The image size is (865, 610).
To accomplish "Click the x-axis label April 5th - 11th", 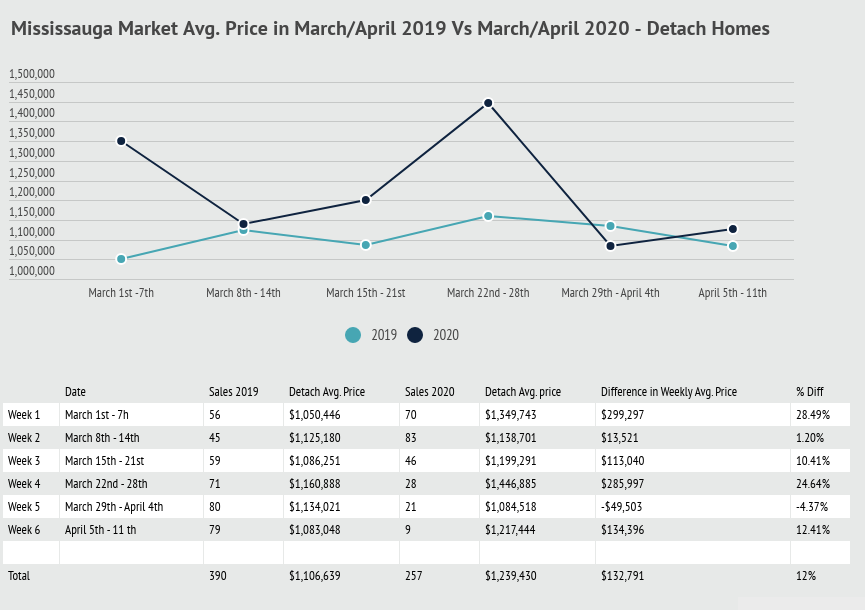I will (733, 293).
